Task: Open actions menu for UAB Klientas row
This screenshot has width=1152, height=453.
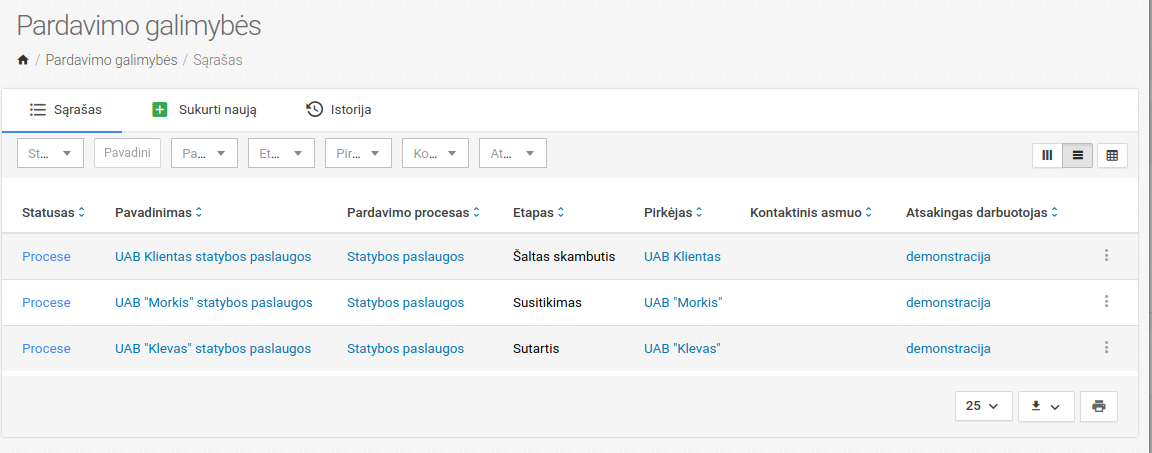Action: click(1106, 256)
